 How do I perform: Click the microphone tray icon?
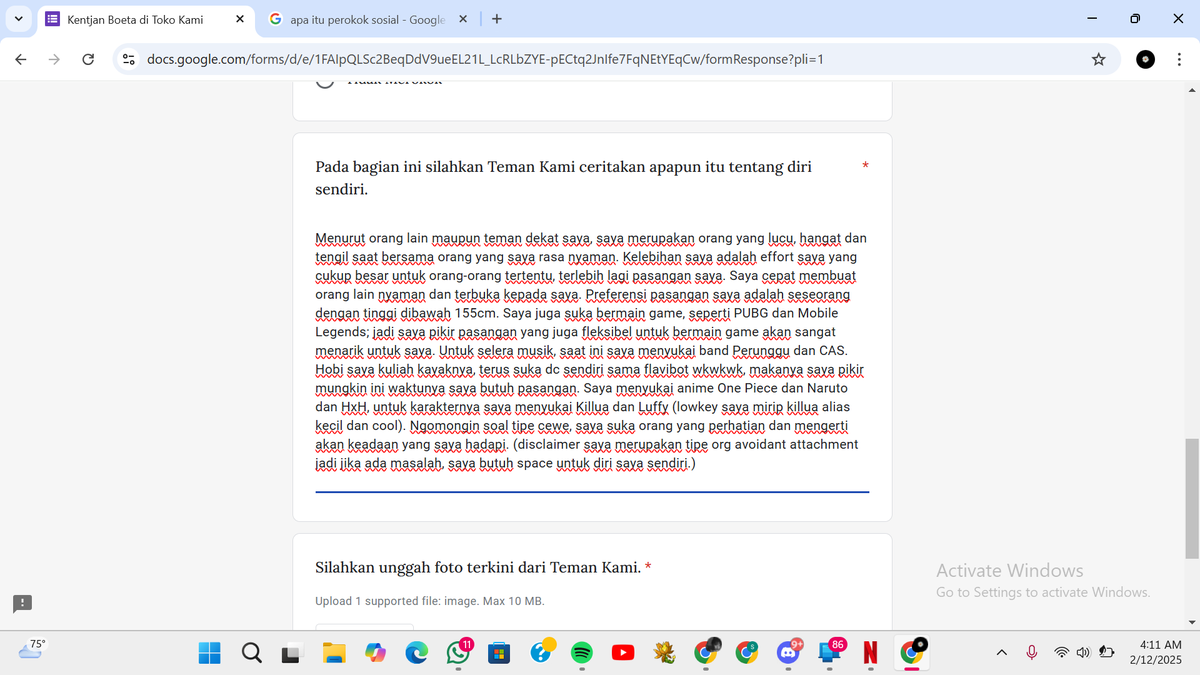(x=1032, y=652)
